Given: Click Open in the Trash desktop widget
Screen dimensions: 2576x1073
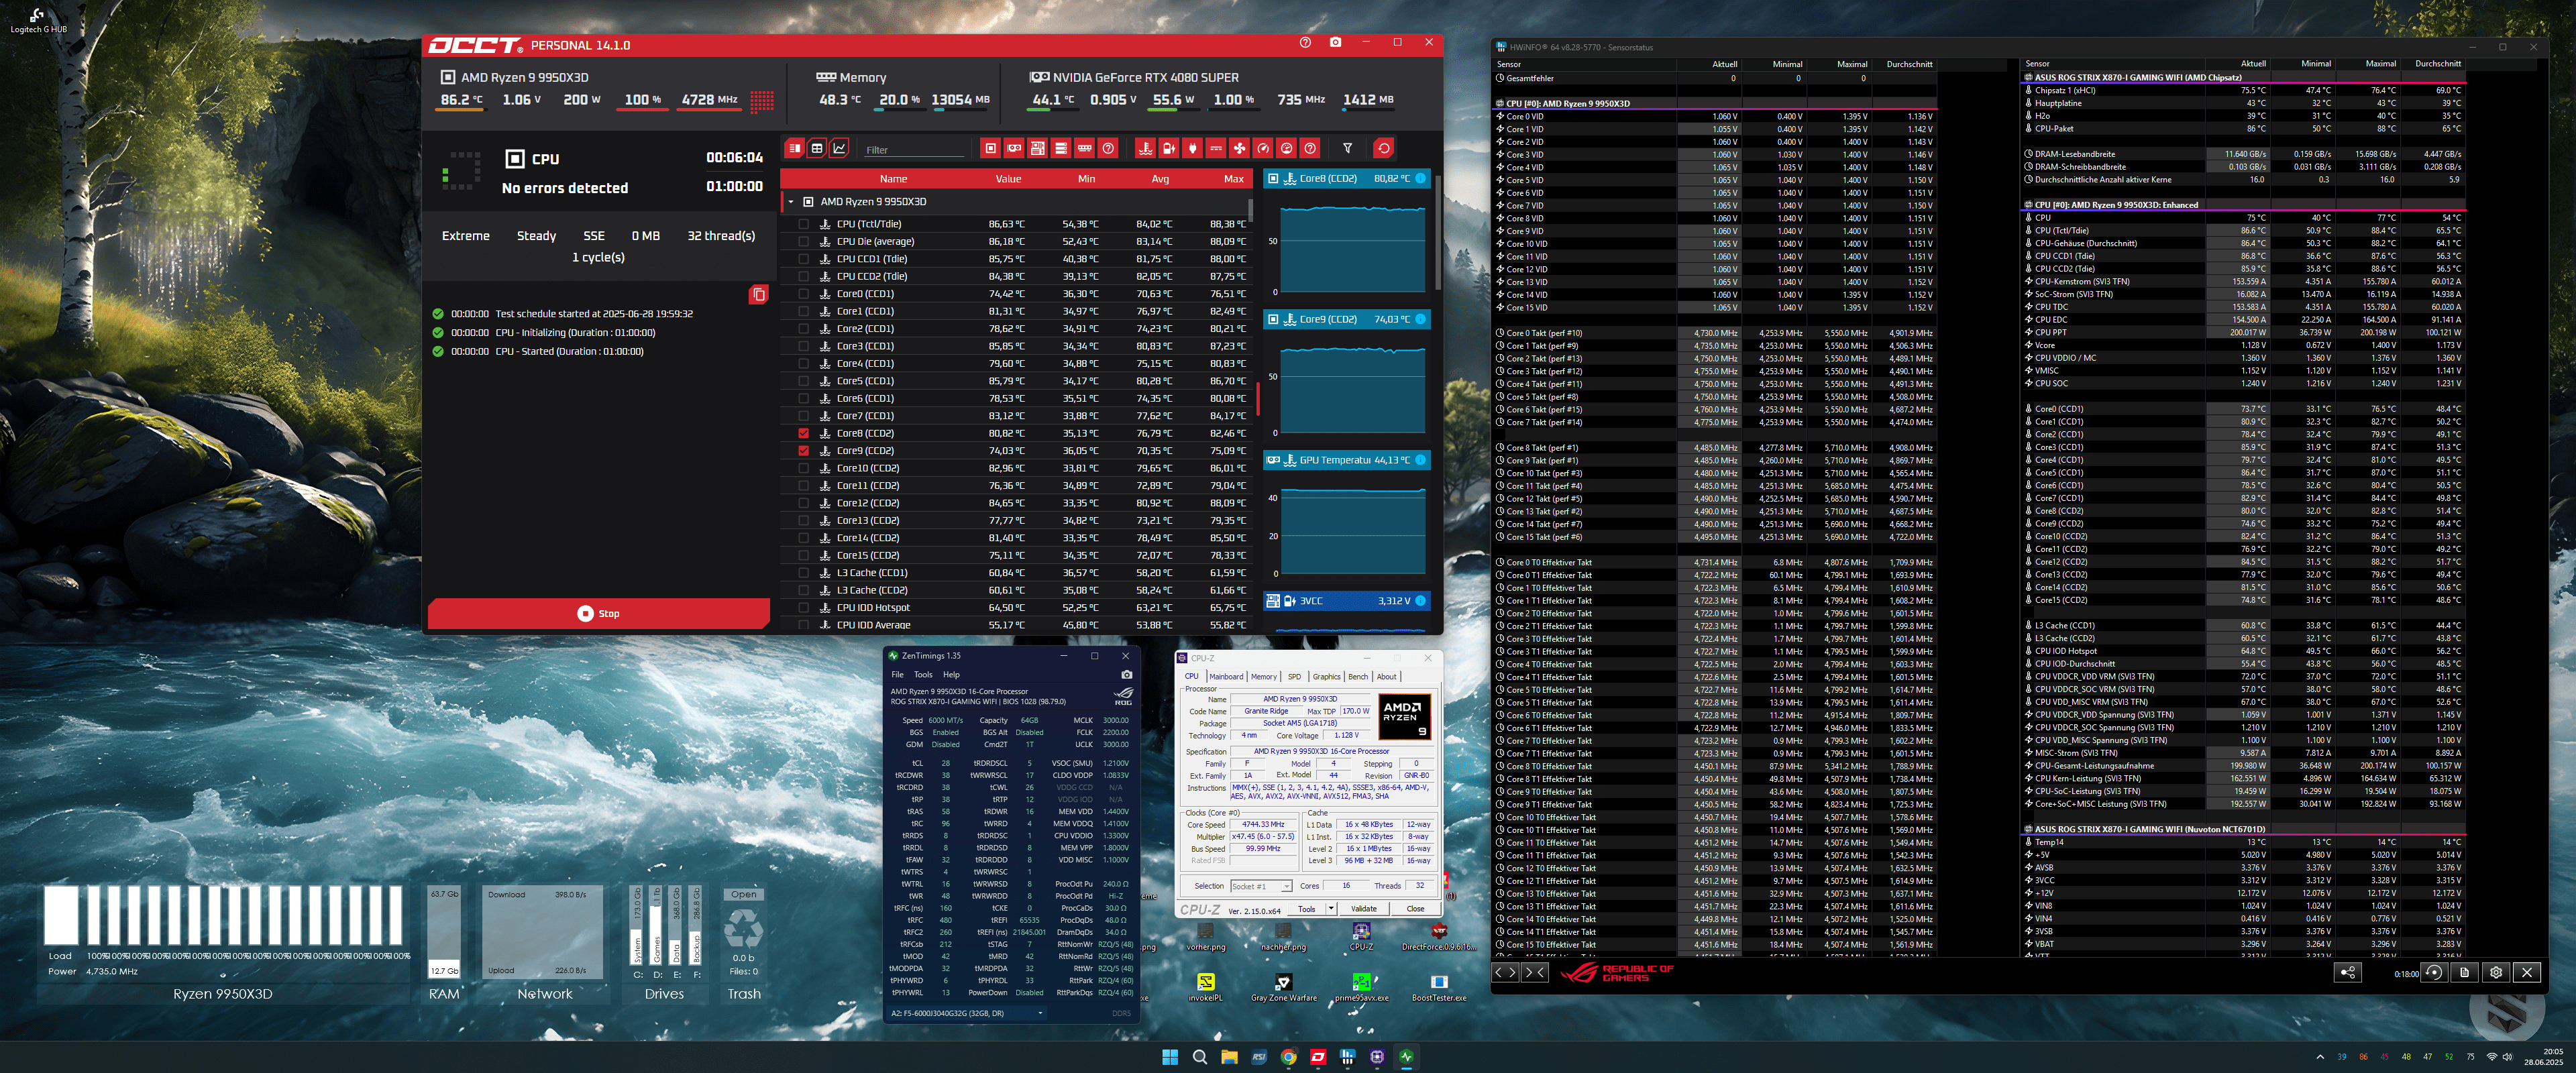Looking at the screenshot, I should (x=744, y=894).
